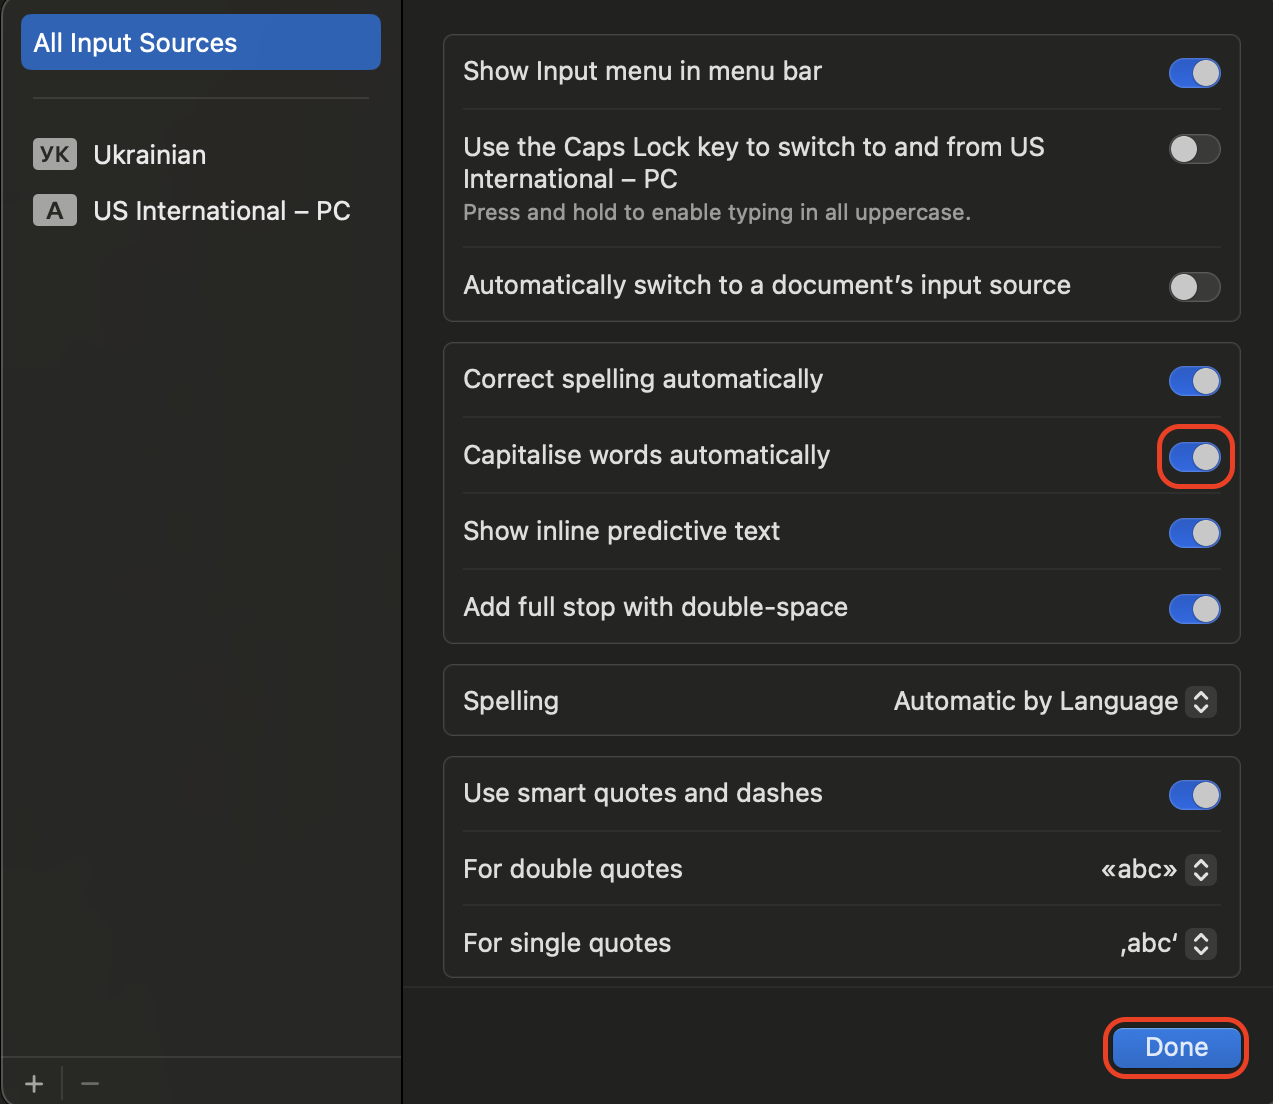
Task: Enable automatically switch to document's input source
Action: coord(1194,287)
